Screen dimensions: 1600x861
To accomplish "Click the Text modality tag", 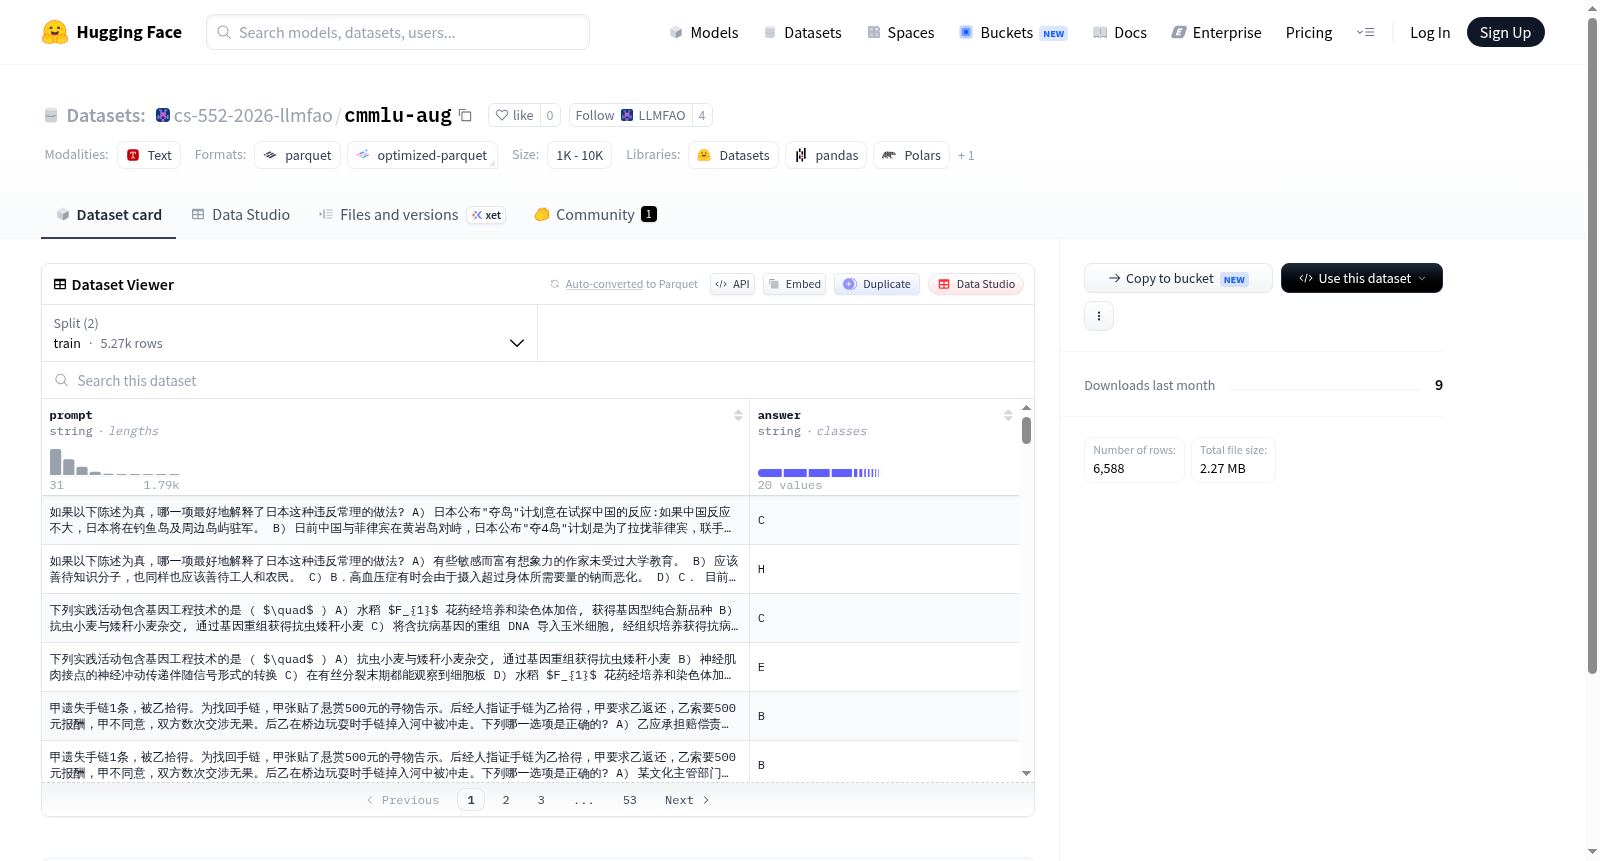I will pos(149,155).
